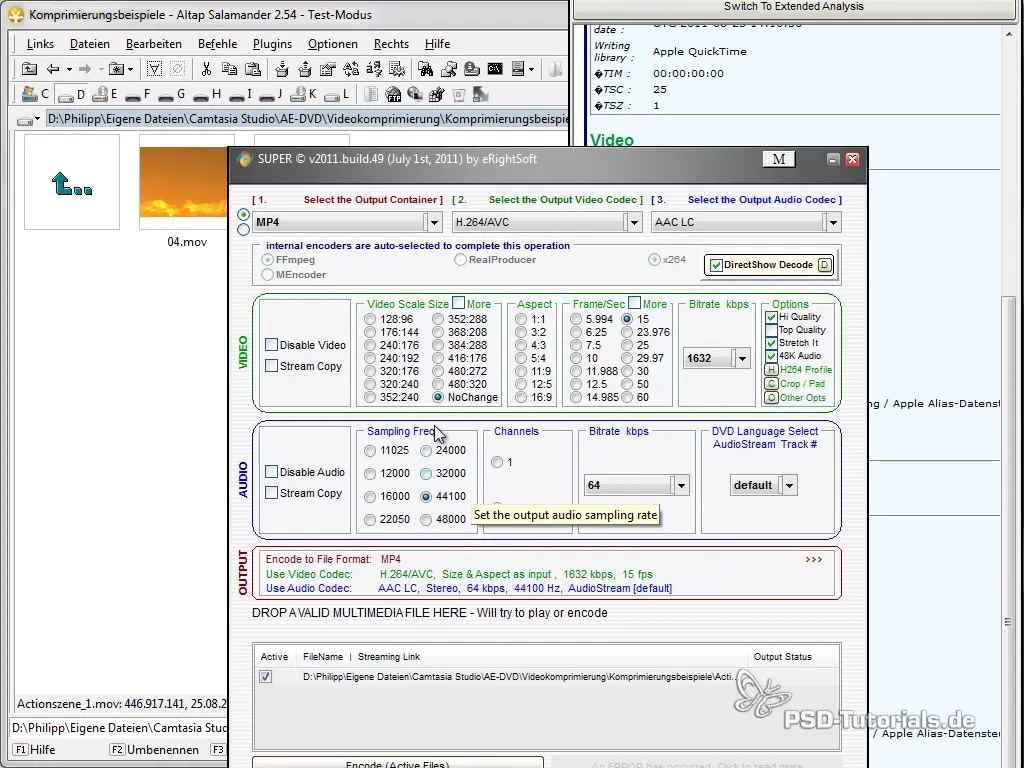The width and height of the screenshot is (1024, 768).
Task: Click the filter selection icon in Salamander
Action: point(154,69)
